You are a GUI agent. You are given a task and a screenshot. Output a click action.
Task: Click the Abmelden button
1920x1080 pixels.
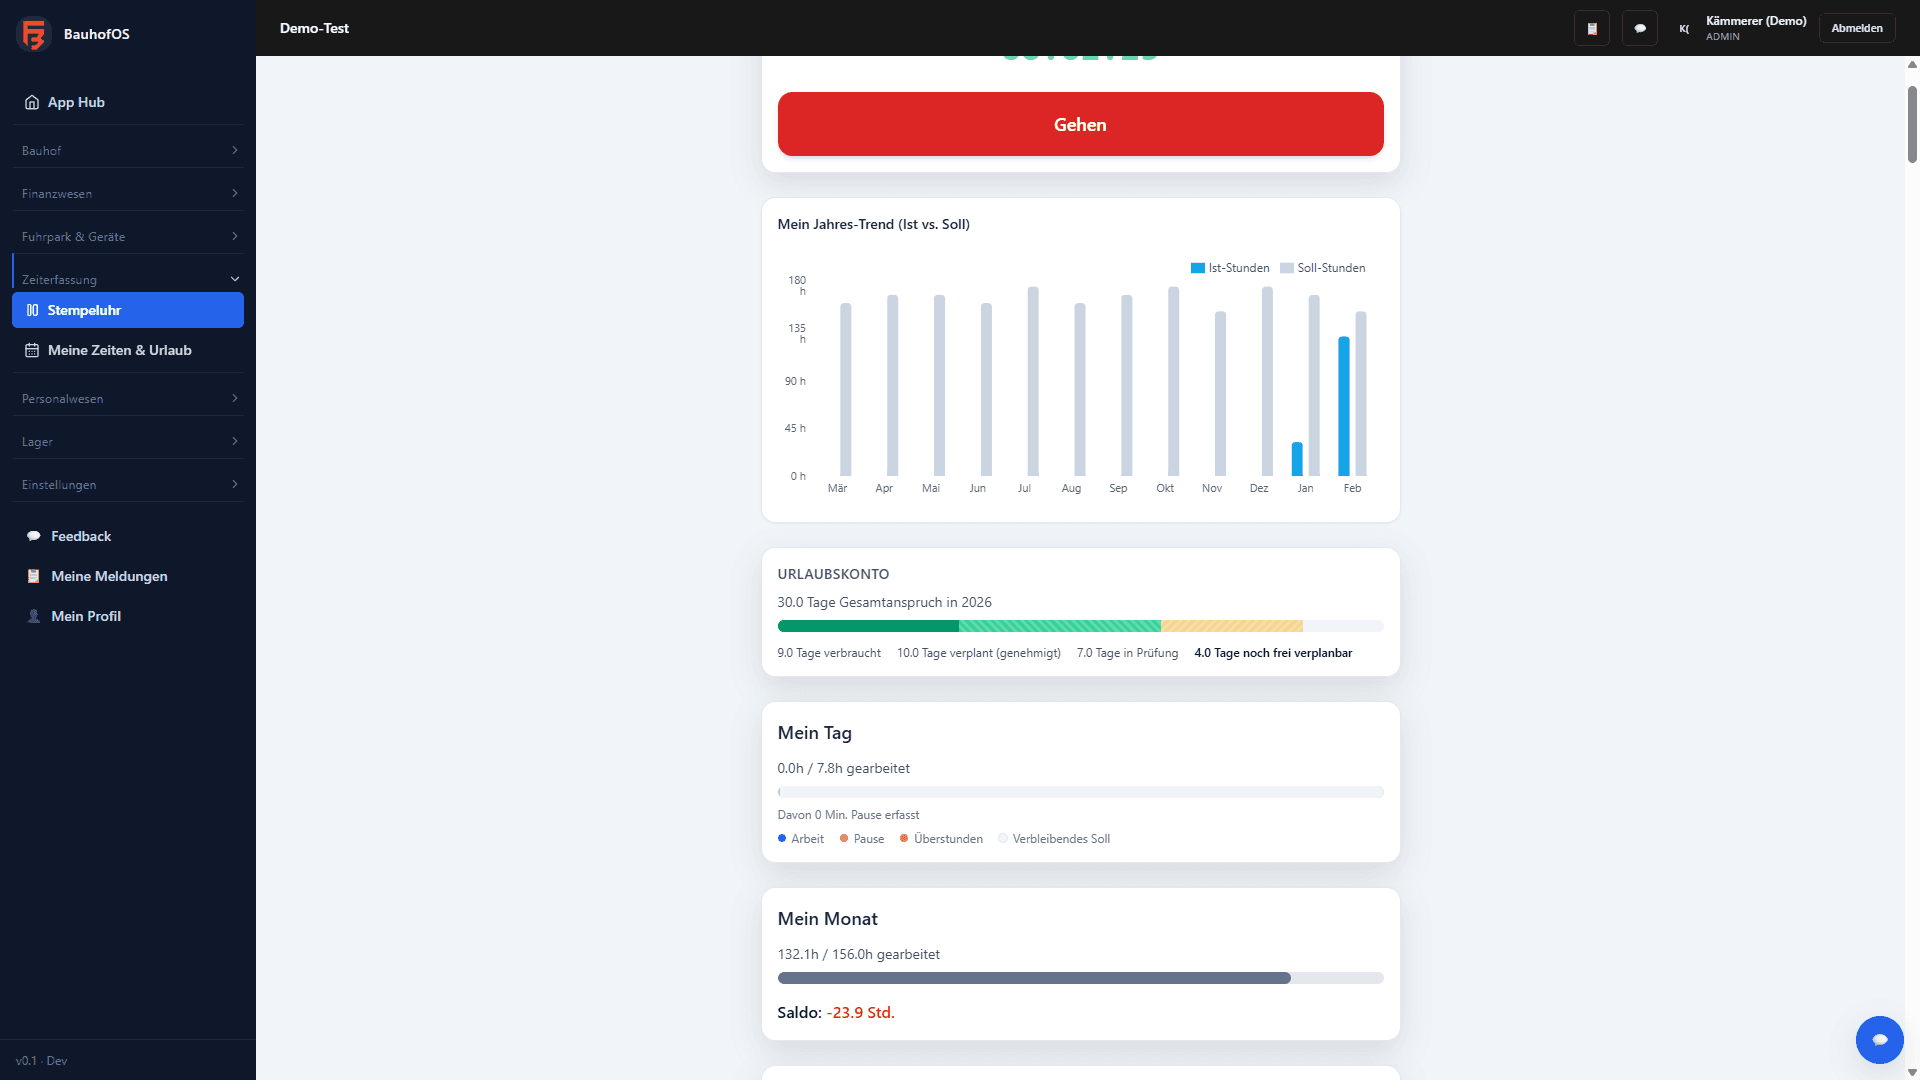[1856, 28]
